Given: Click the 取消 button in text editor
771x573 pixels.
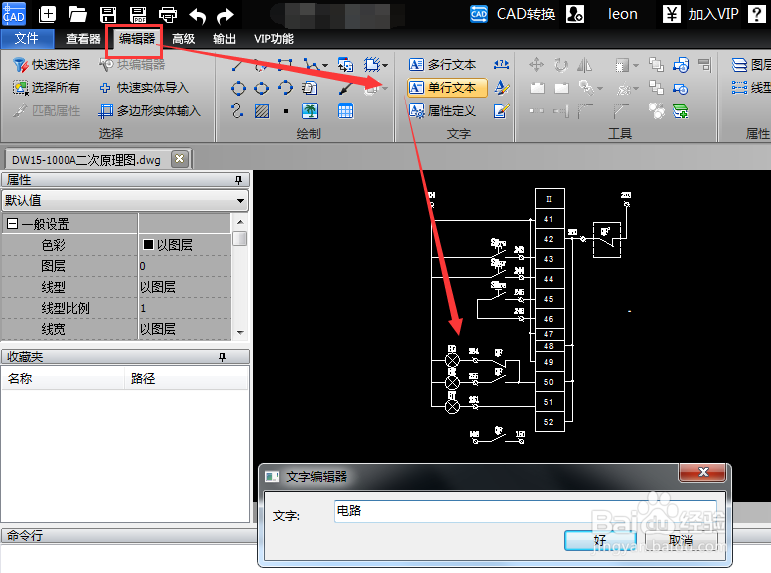Looking at the screenshot, I should click(681, 540).
